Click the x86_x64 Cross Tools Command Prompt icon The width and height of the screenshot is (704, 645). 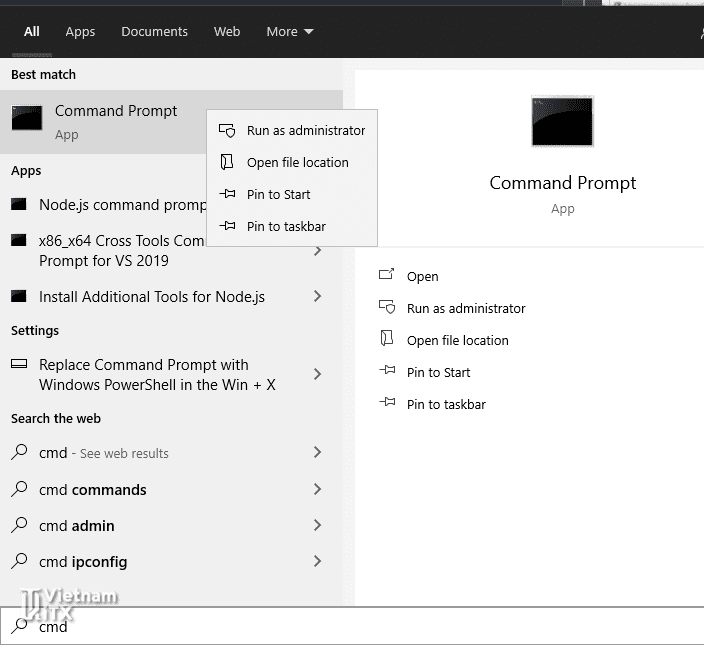pos(18,241)
